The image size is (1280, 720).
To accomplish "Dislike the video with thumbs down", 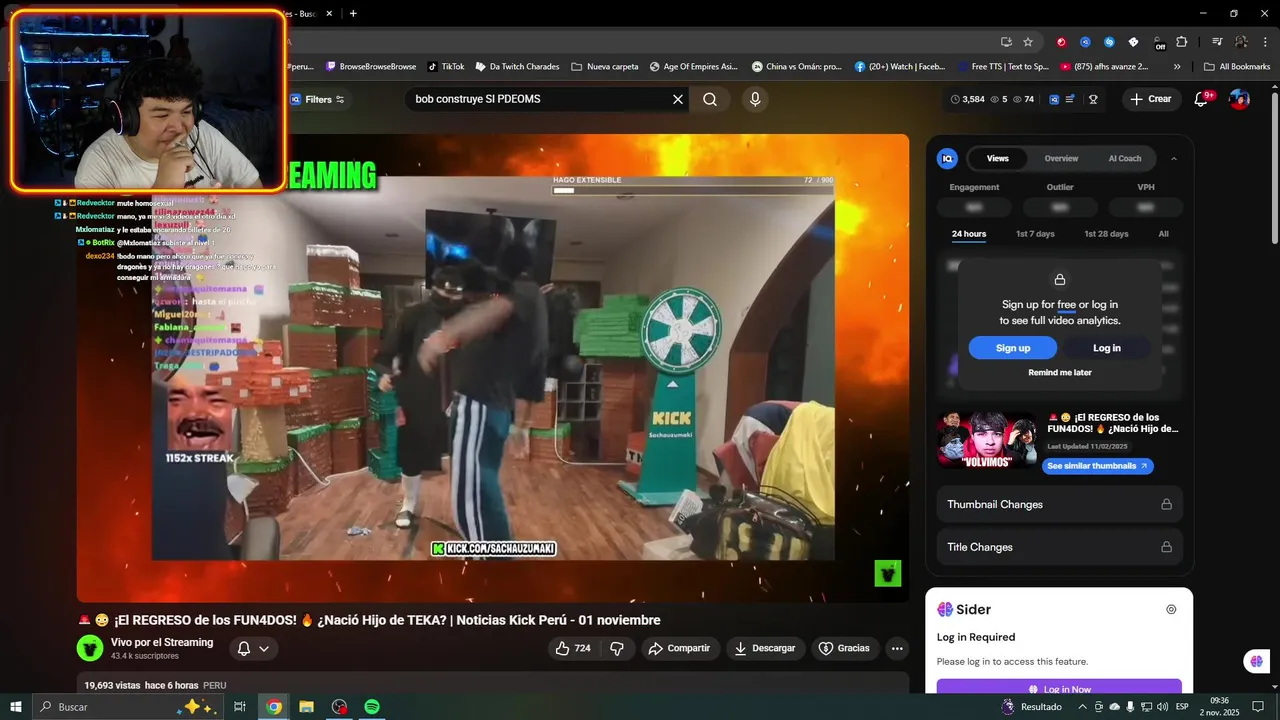I will (617, 648).
